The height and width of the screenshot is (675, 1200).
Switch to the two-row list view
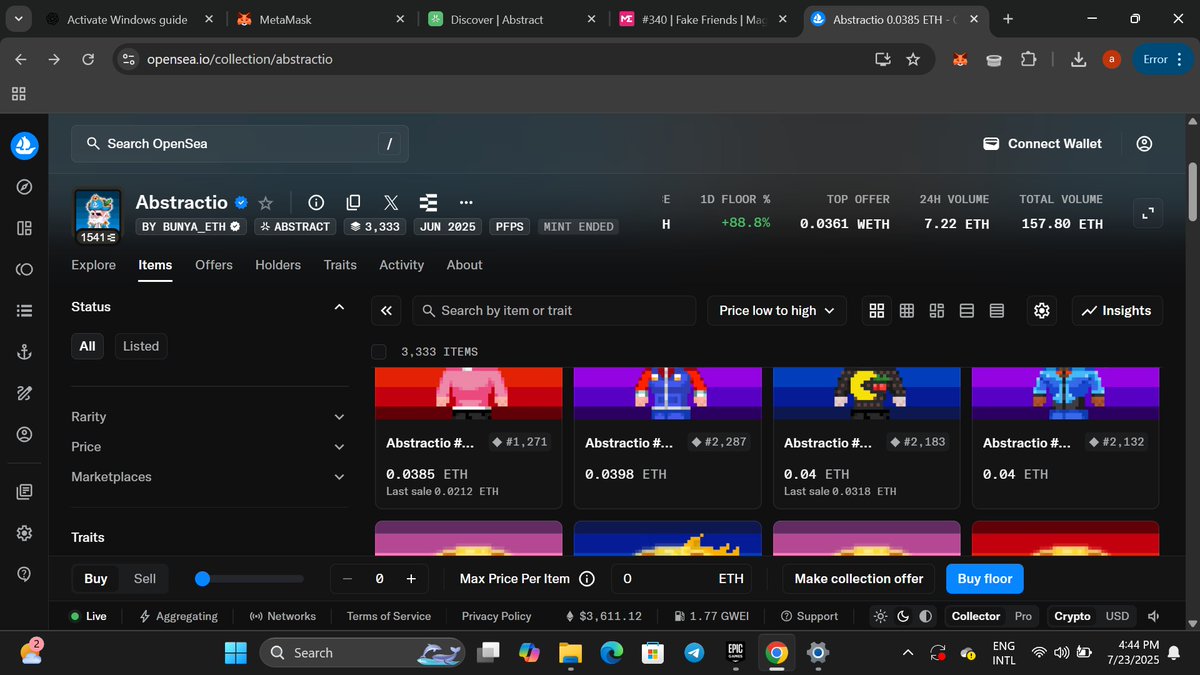point(967,311)
